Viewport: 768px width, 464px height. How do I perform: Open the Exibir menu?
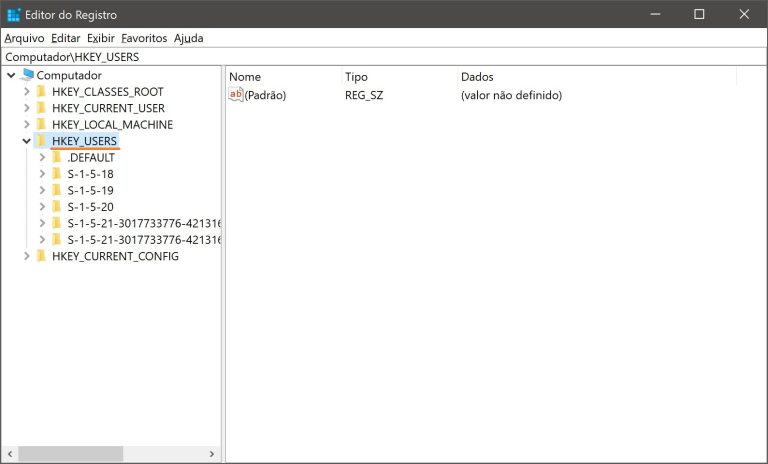point(102,38)
